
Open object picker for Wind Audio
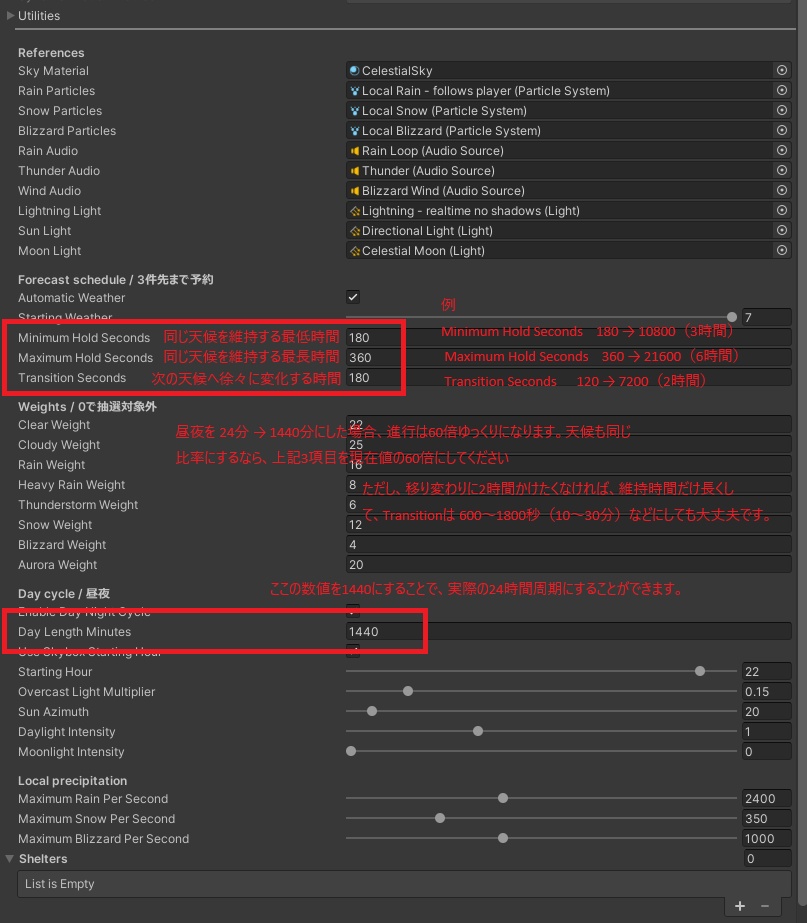[782, 190]
